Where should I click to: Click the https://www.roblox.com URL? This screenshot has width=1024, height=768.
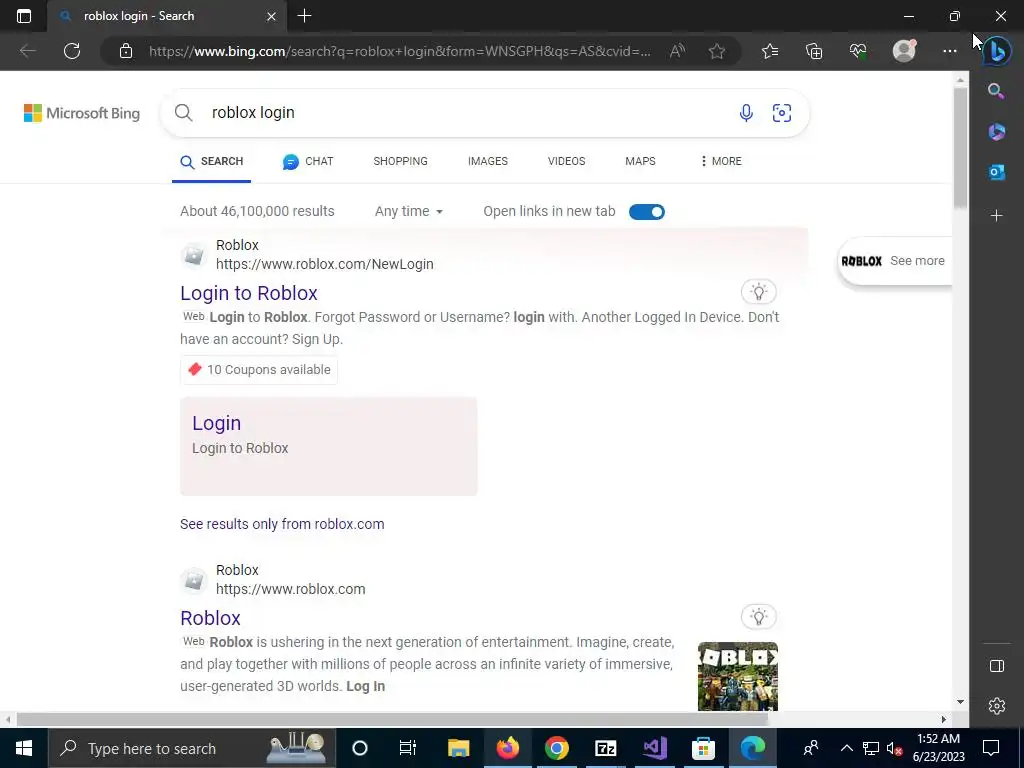291,588
